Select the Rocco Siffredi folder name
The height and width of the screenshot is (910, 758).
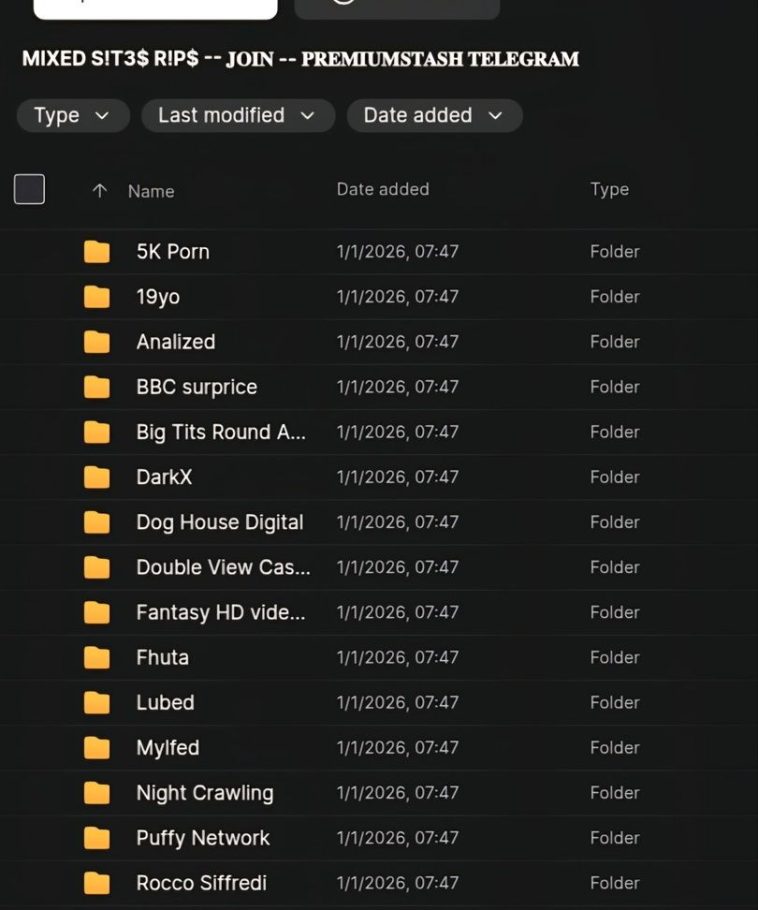click(x=201, y=883)
